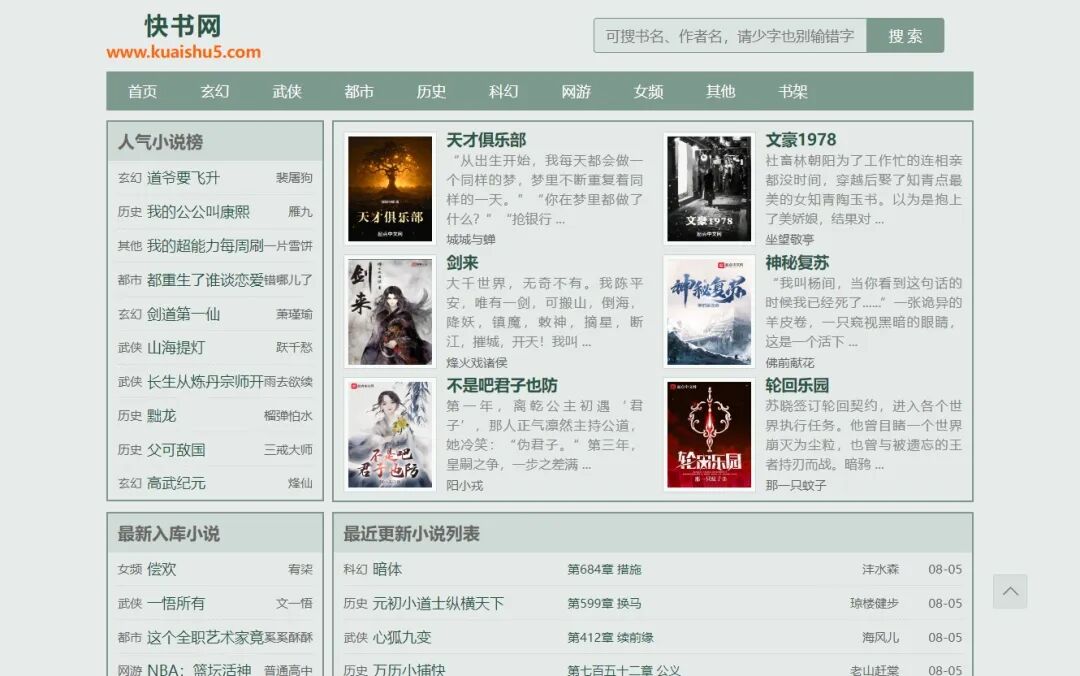The height and width of the screenshot is (676, 1080).
Task: Open the 轮回乐园 book cover thumbnail
Action: click(x=709, y=434)
